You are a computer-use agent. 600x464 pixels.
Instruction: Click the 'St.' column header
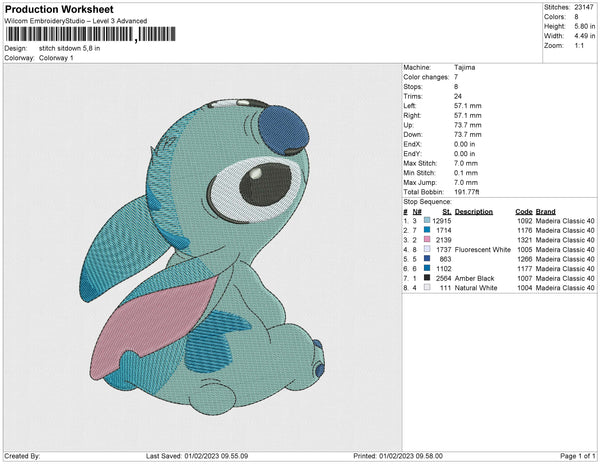(x=447, y=212)
